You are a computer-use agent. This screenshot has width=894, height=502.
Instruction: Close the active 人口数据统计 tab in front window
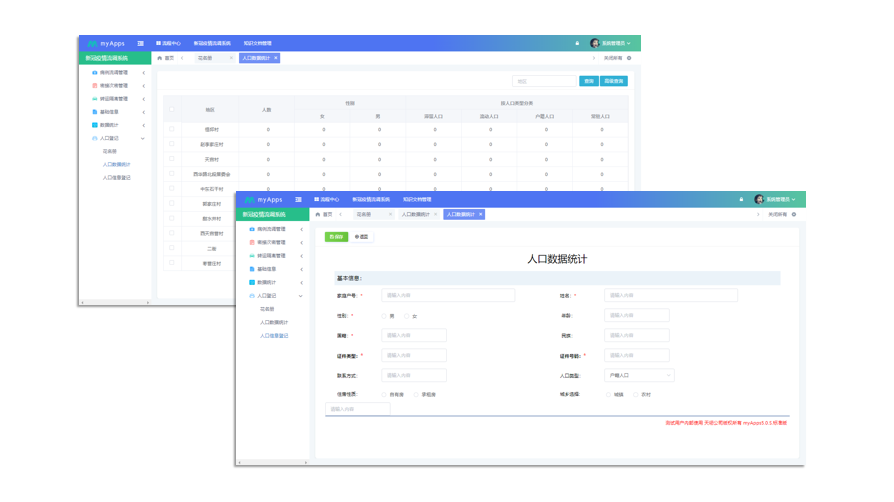tap(480, 214)
